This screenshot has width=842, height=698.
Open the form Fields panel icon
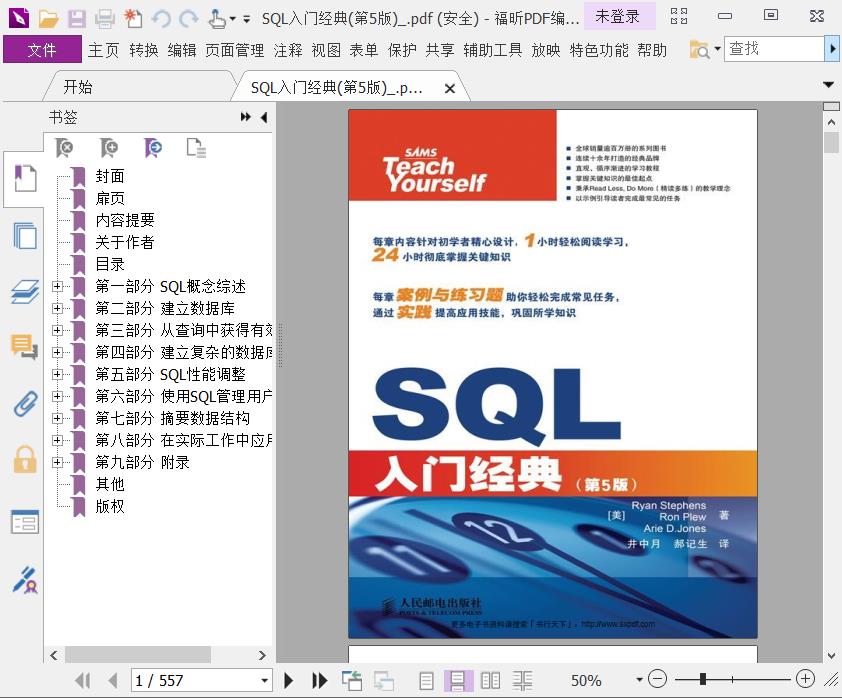click(x=25, y=521)
